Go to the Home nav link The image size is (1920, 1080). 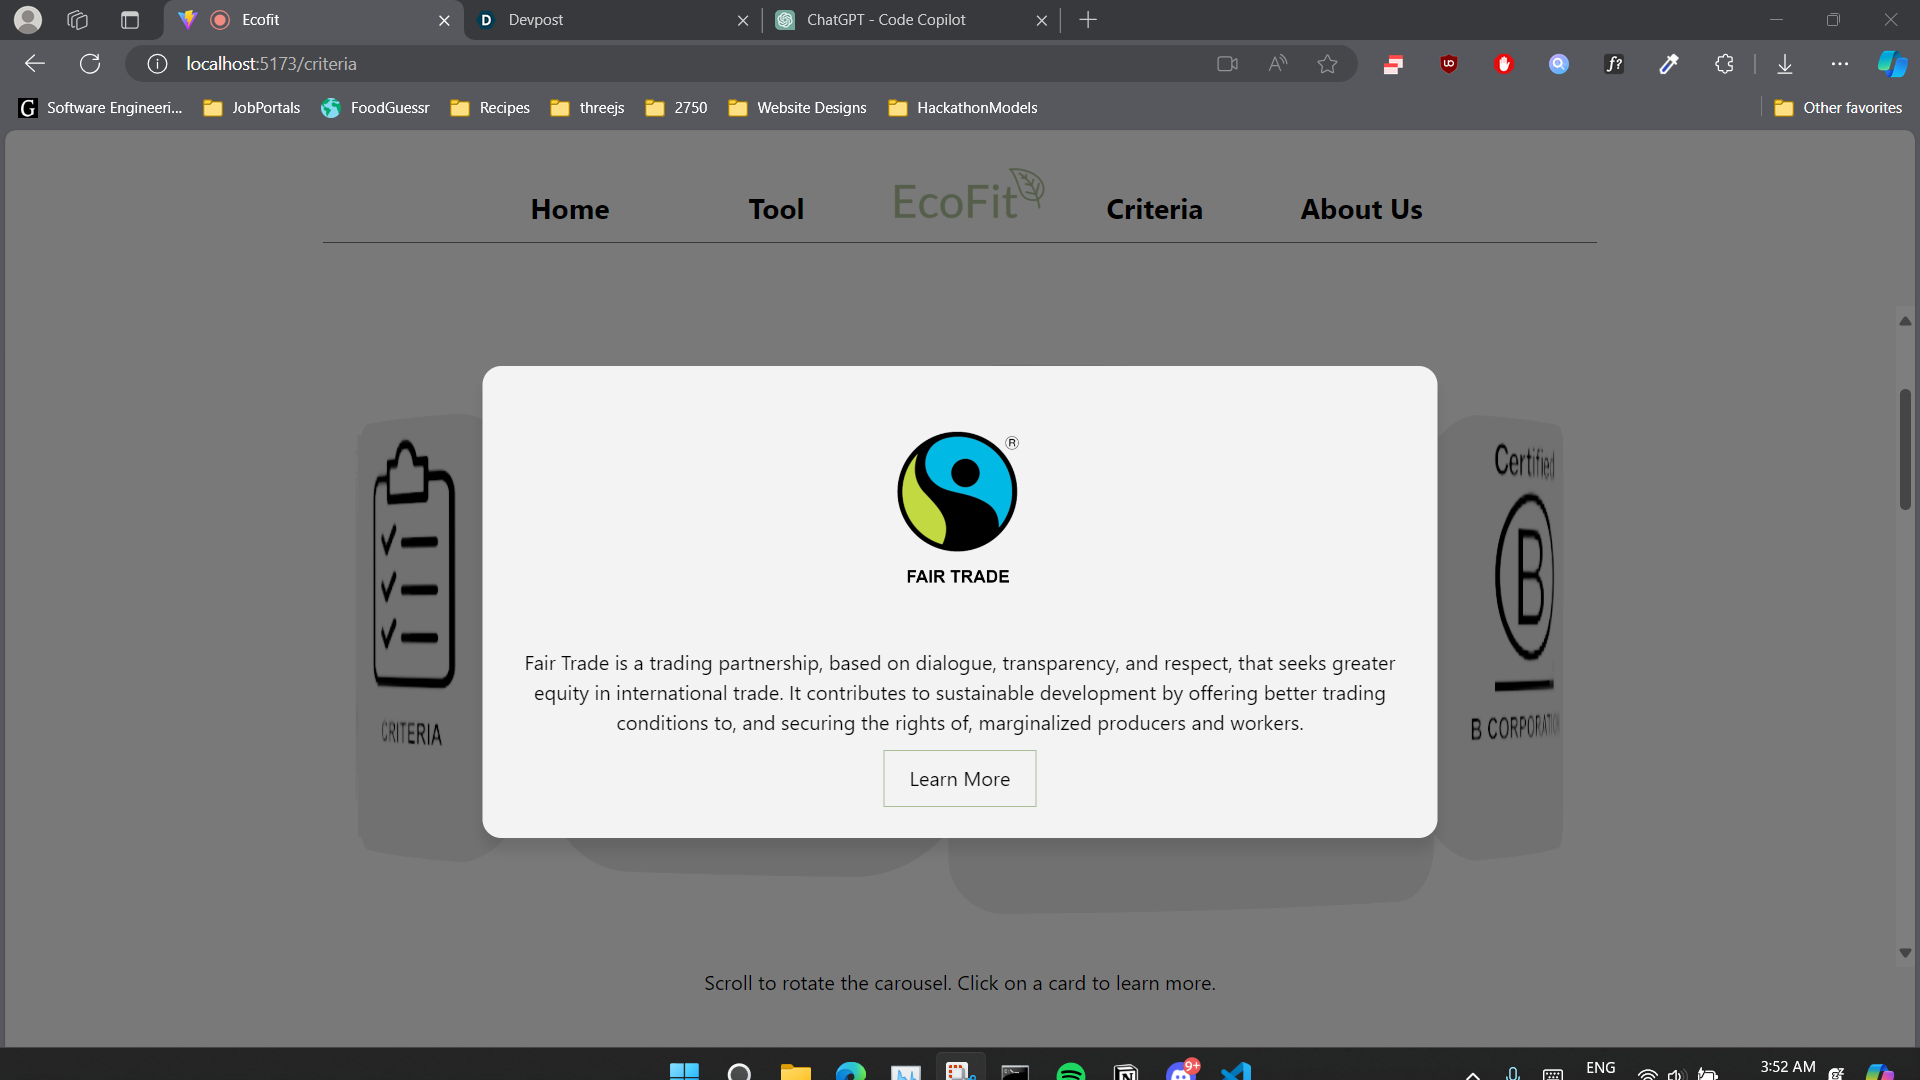tap(570, 209)
